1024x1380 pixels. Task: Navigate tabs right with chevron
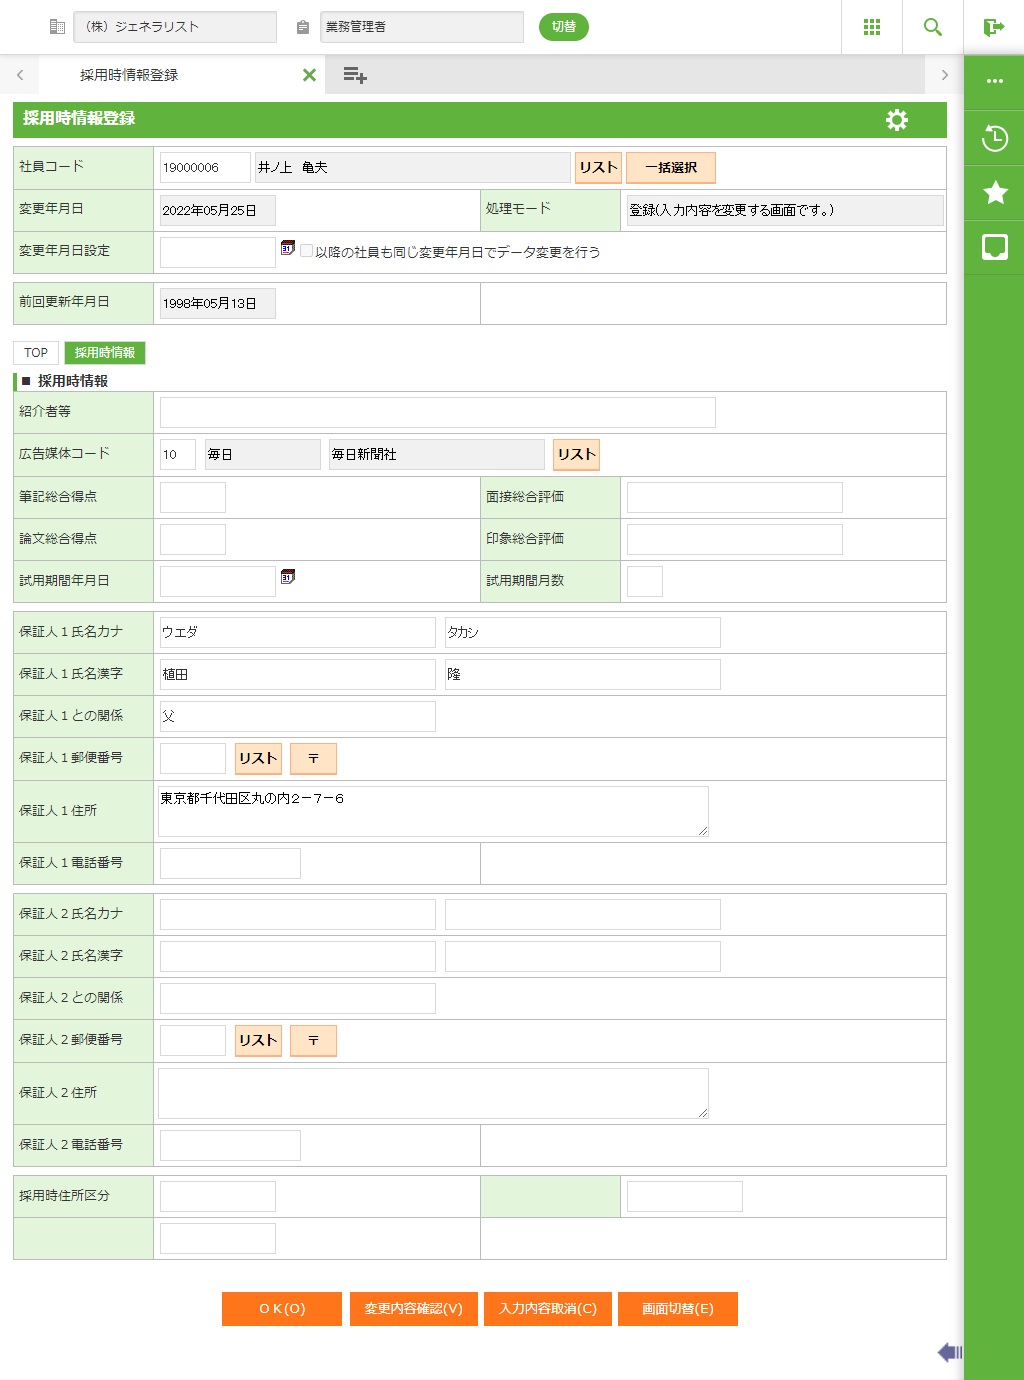(945, 75)
